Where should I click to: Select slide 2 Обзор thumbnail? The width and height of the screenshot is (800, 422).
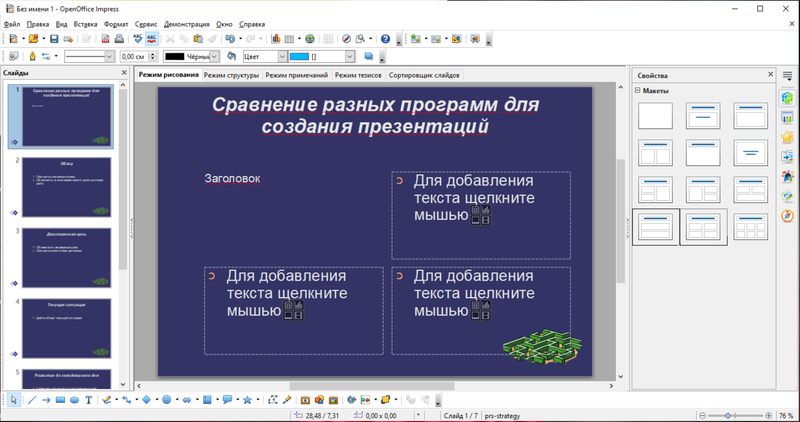point(66,187)
